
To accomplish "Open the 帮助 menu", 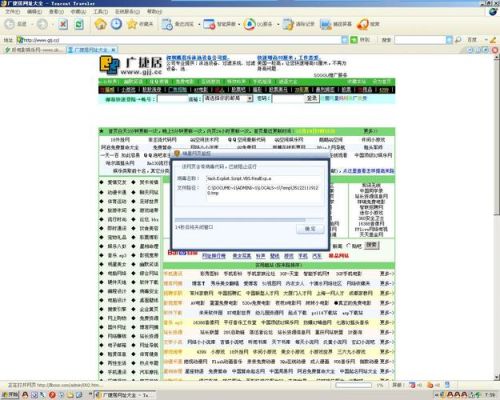I will [x=154, y=12].
